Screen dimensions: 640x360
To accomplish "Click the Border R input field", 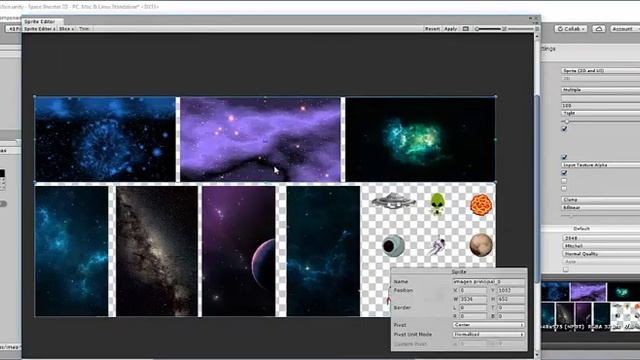I will [473, 316].
